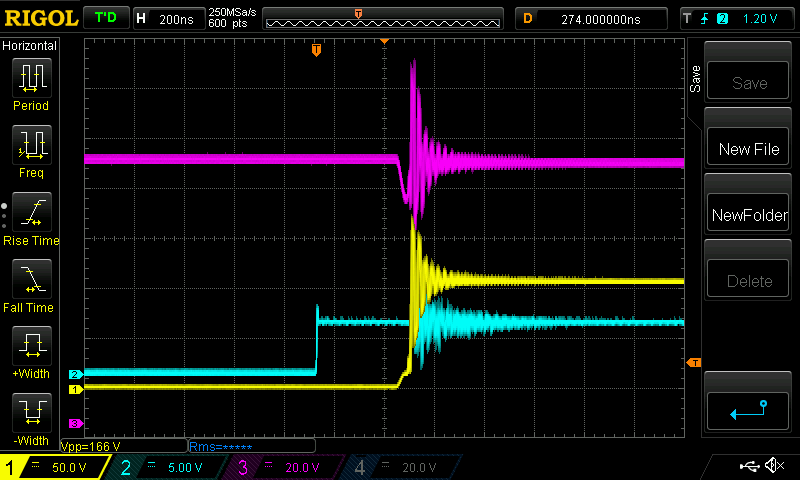Screen dimensions: 800x480
Task: Click the muted speaker icon
Action: 773,466
